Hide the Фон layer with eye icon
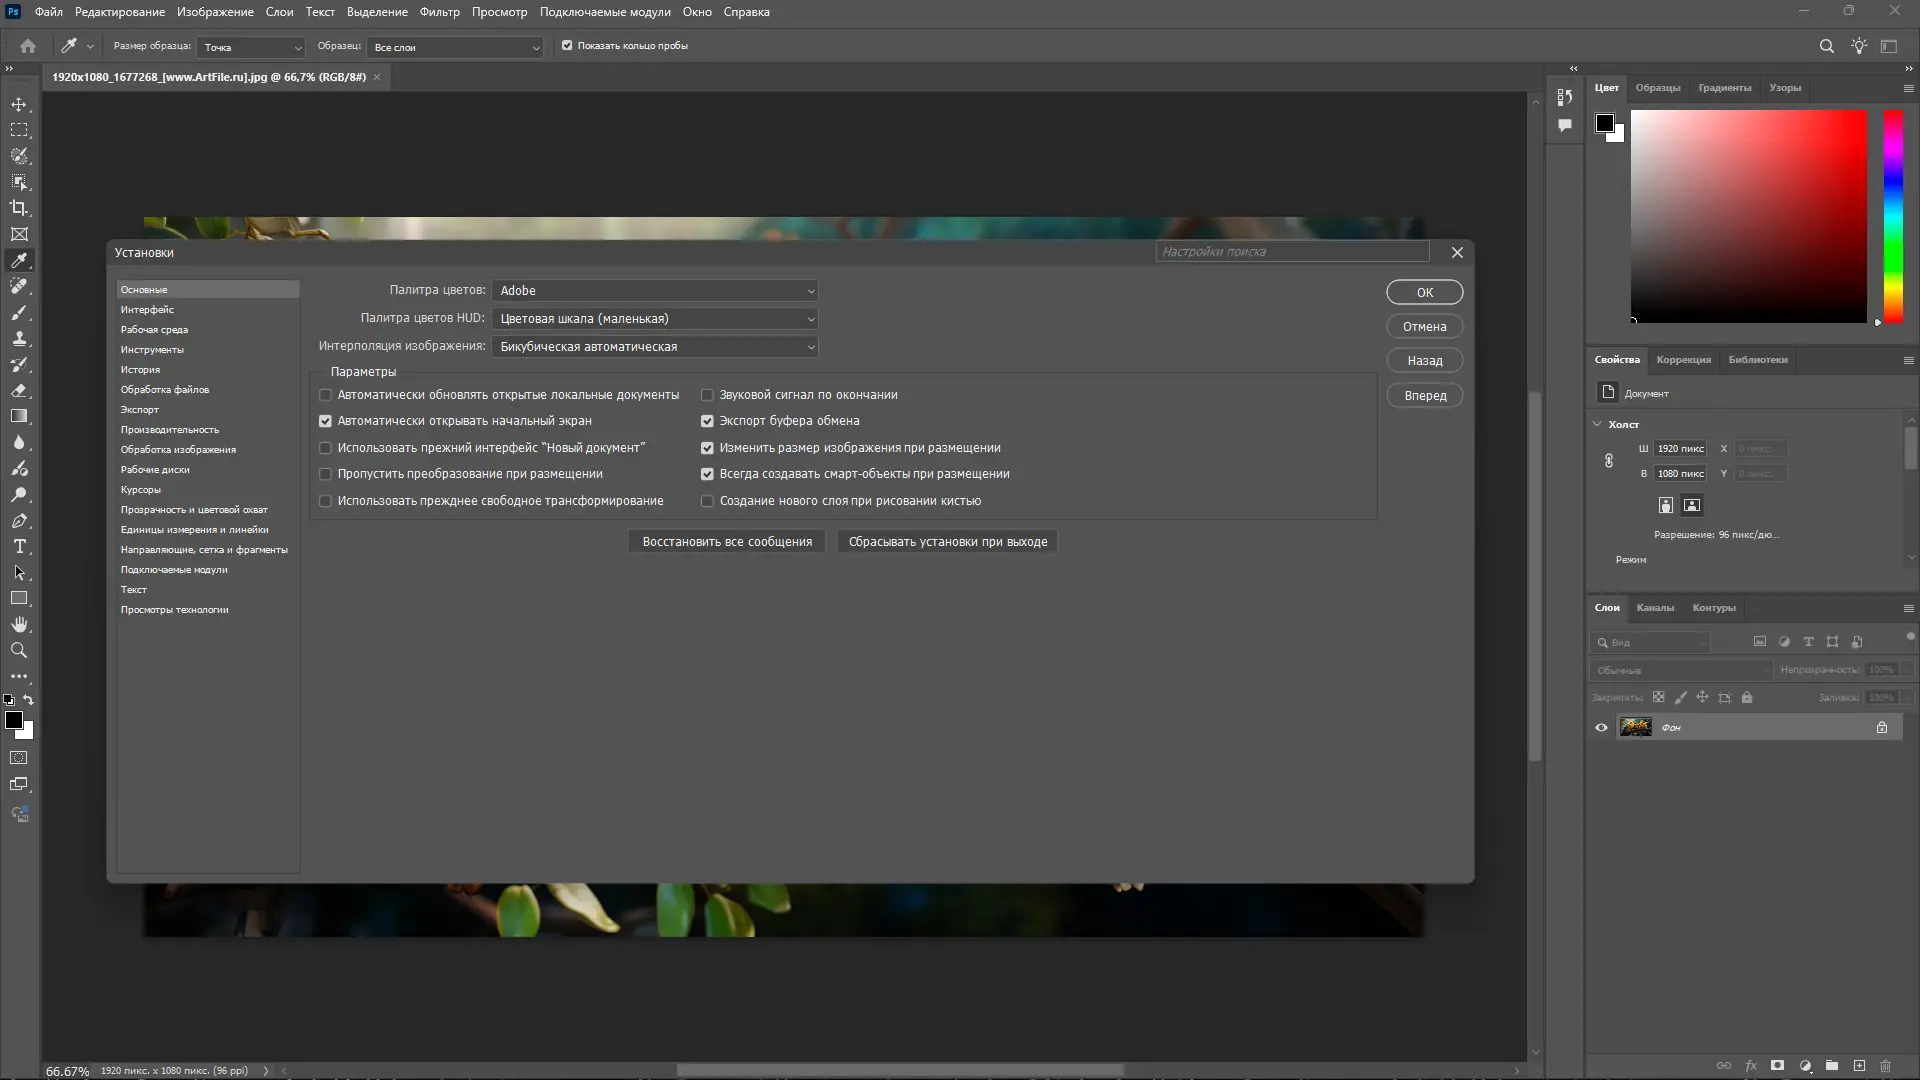Screen dimensions: 1920x1080 1601,728
